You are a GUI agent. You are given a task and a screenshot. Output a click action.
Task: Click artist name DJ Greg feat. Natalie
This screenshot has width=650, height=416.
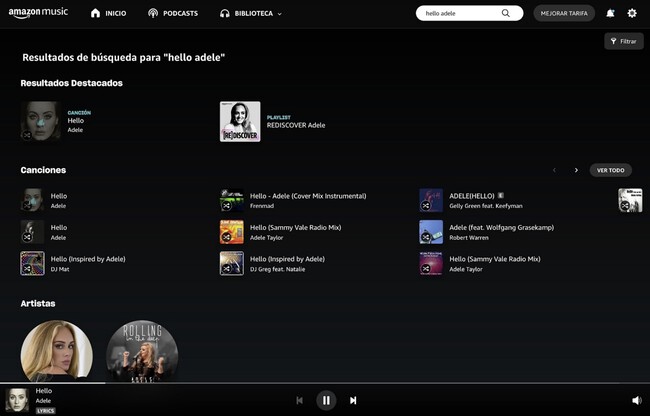click(x=277, y=269)
